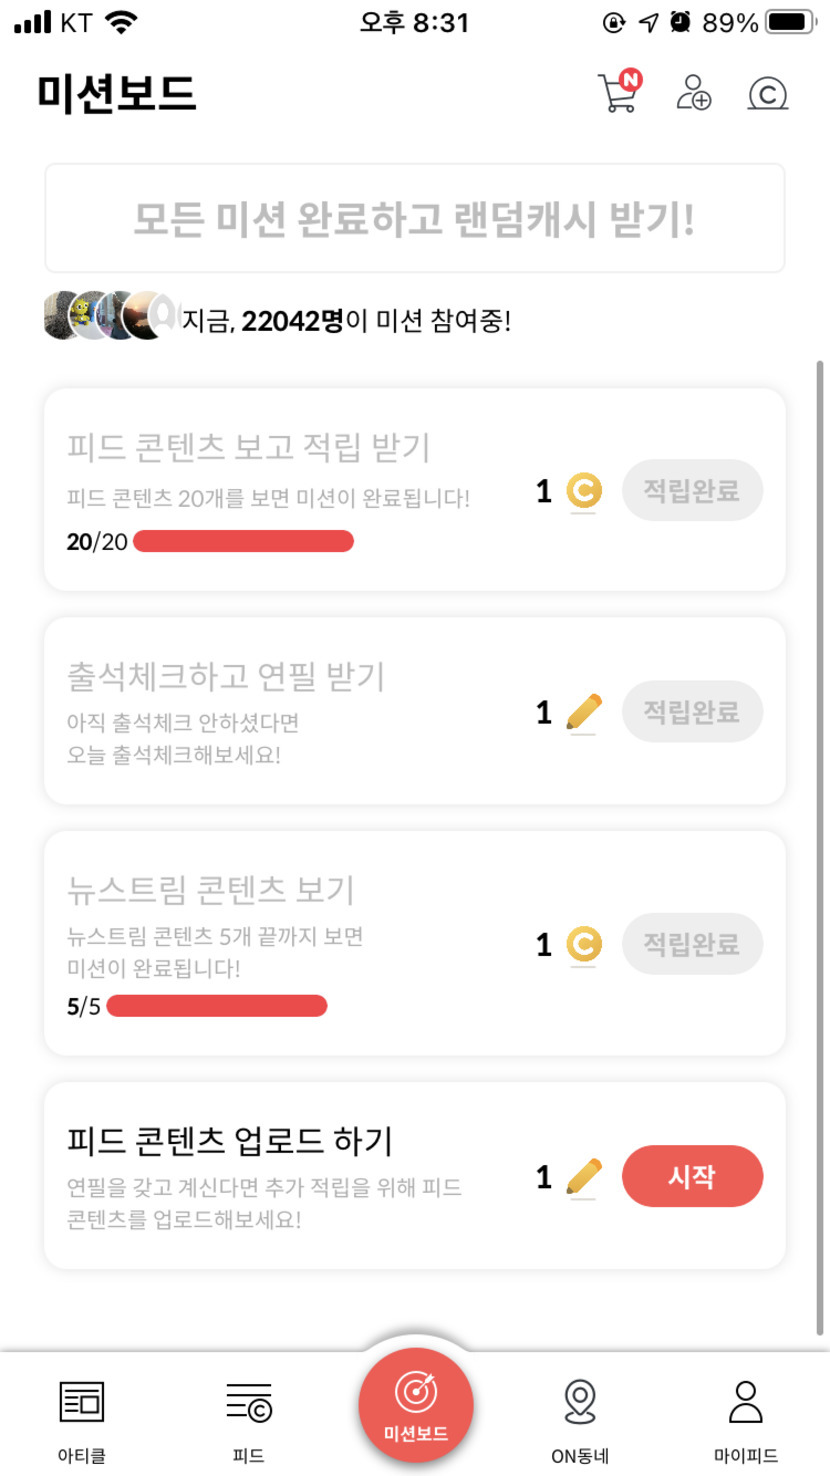Click the 20/20 feed progress bar

pos(243,542)
